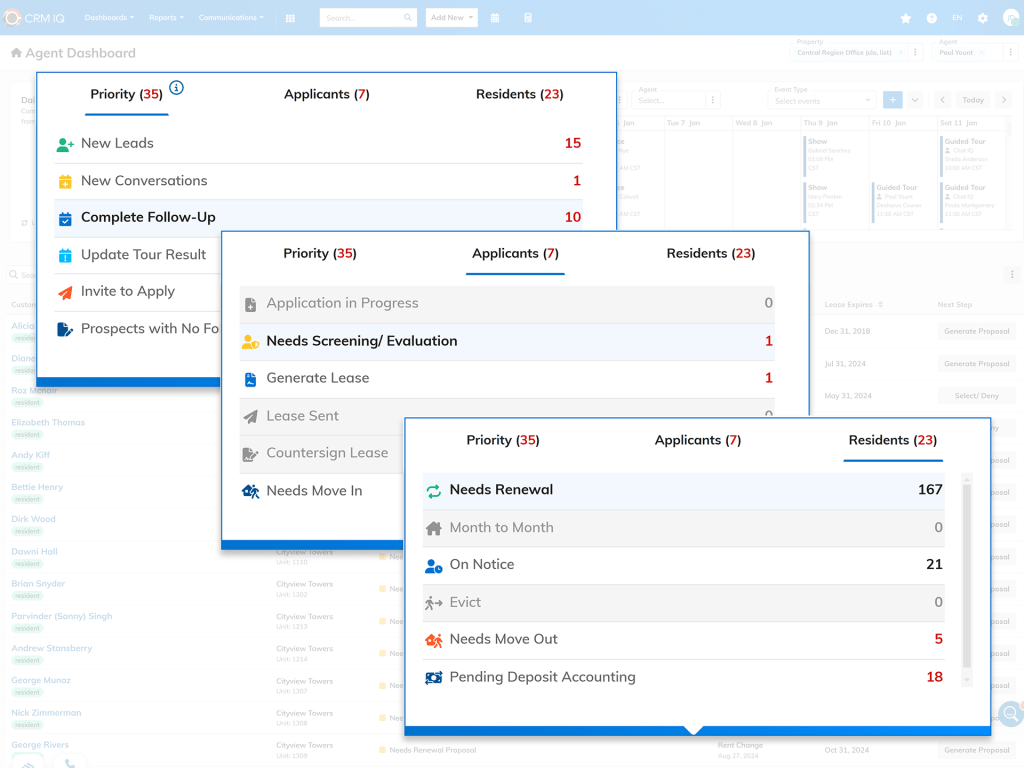Expand the chevron next to the plus button
Image resolution: width=1024 pixels, height=768 pixels.
915,100
